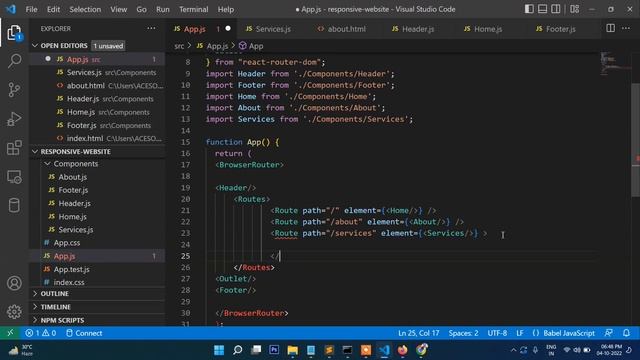
Task: Open Windows Start button
Action: 219,350
